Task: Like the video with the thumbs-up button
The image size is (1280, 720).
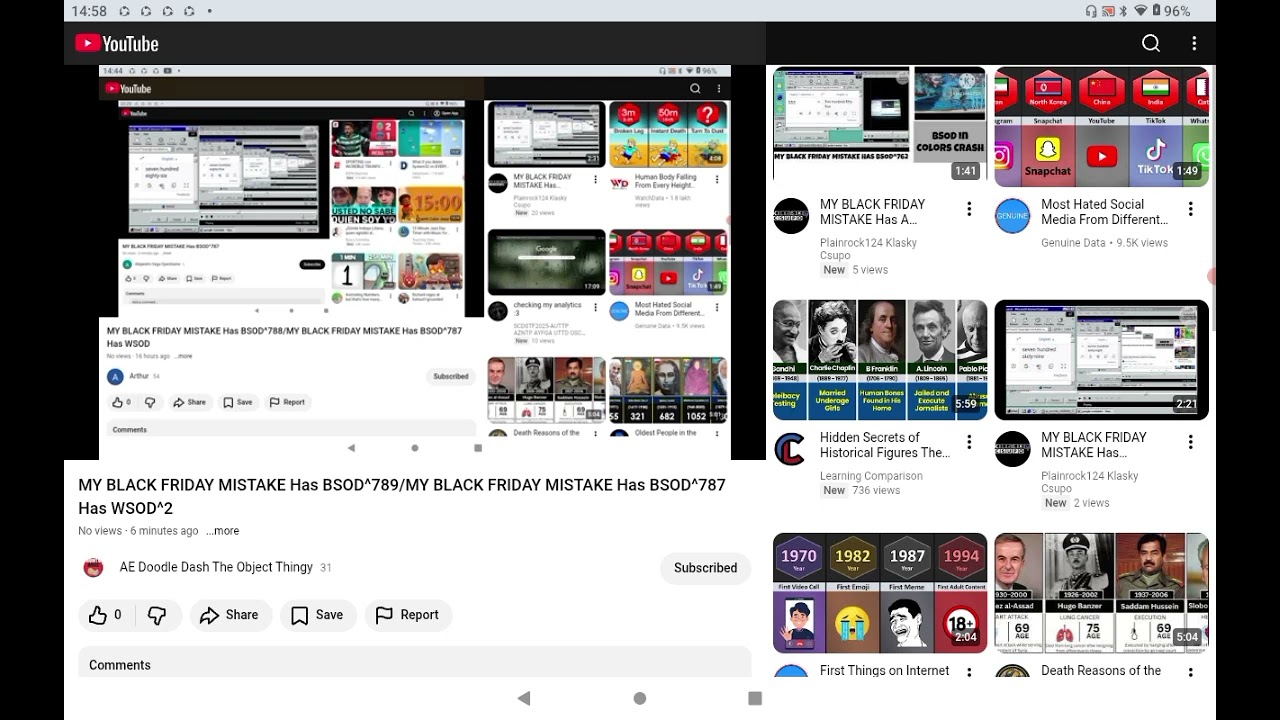Action: (105, 615)
